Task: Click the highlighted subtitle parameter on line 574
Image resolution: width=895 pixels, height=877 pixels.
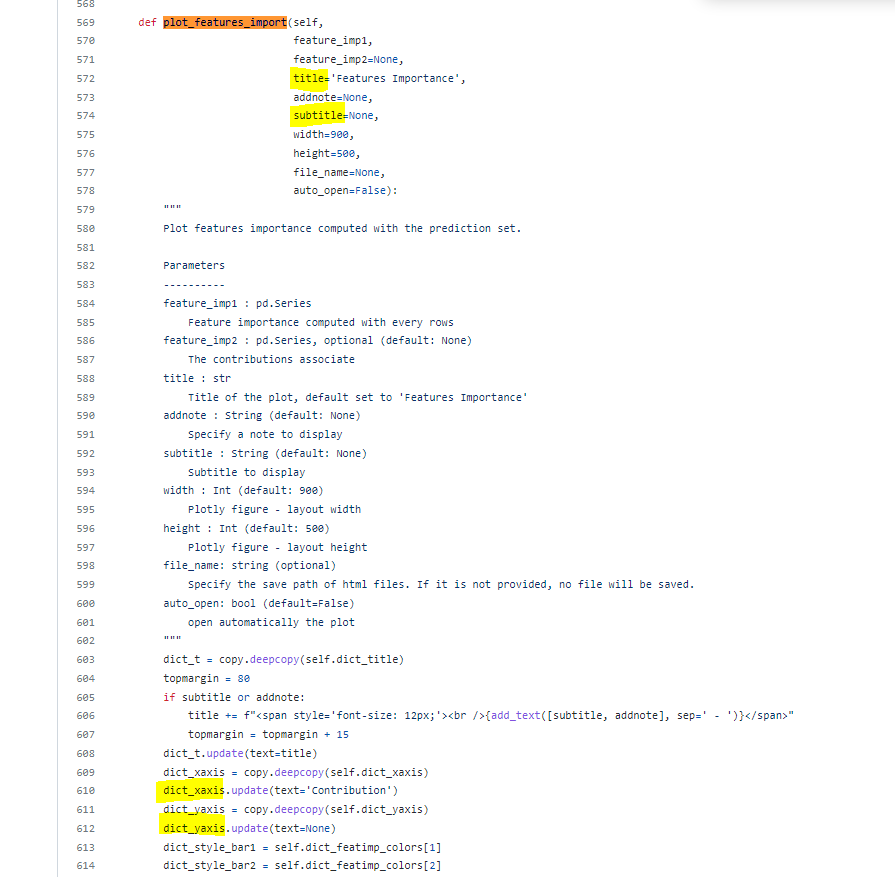Action: [x=318, y=115]
